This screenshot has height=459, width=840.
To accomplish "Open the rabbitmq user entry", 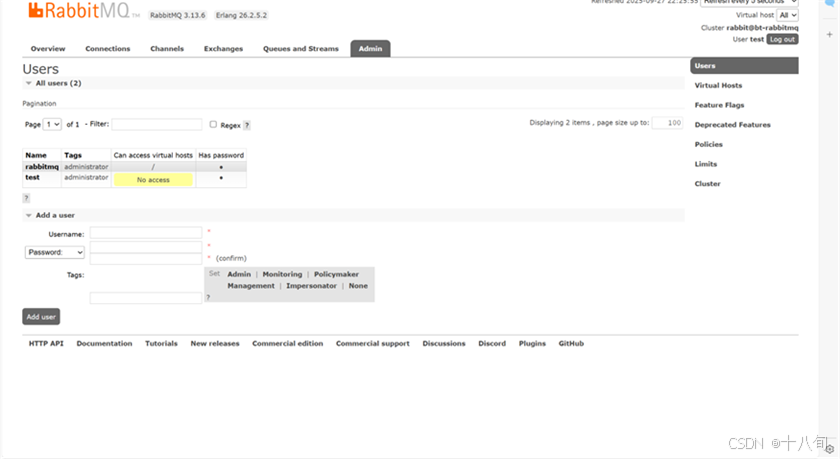I will 42,167.
